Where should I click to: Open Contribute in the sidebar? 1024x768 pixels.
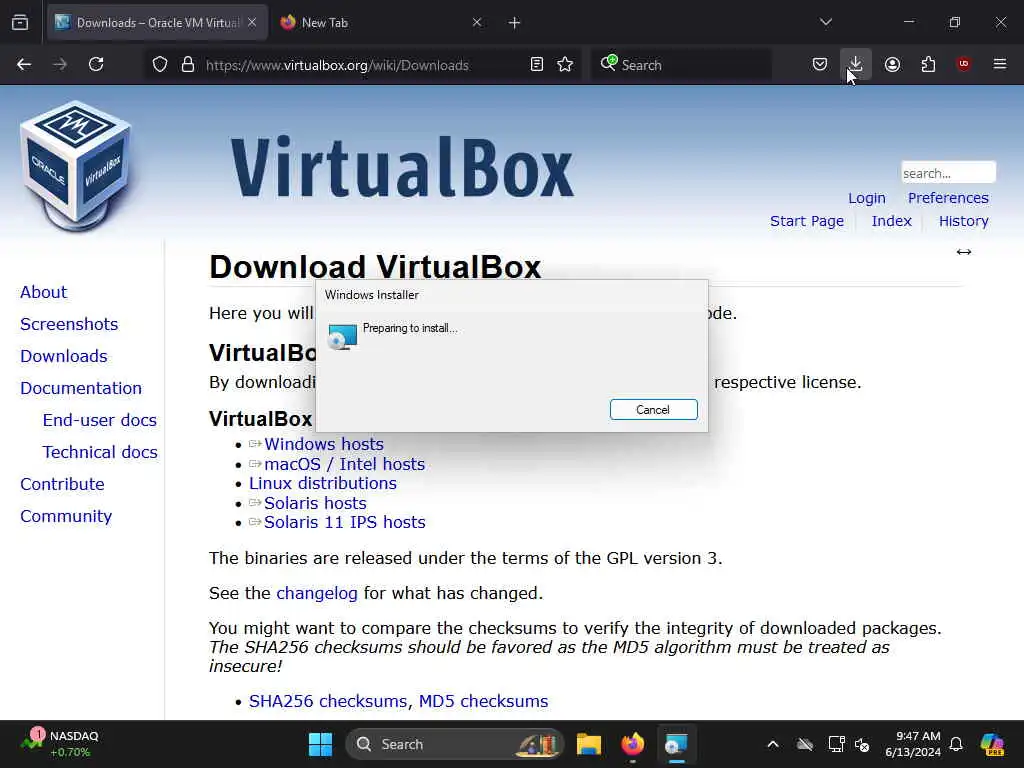click(x=62, y=484)
